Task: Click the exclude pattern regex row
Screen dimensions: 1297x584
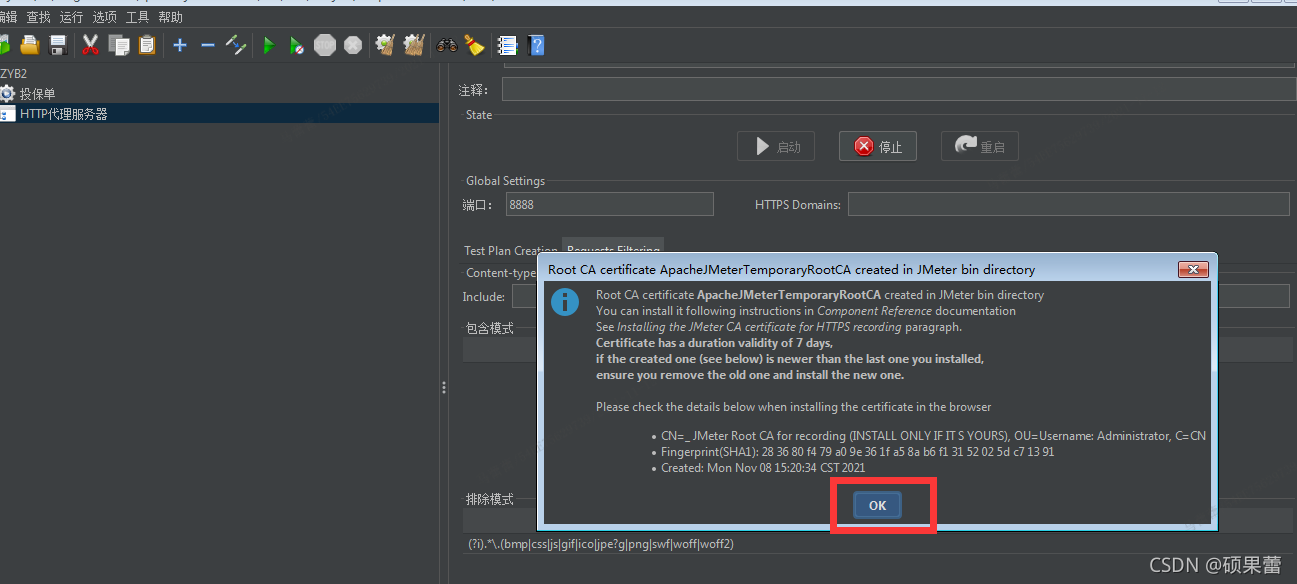Action: point(600,544)
